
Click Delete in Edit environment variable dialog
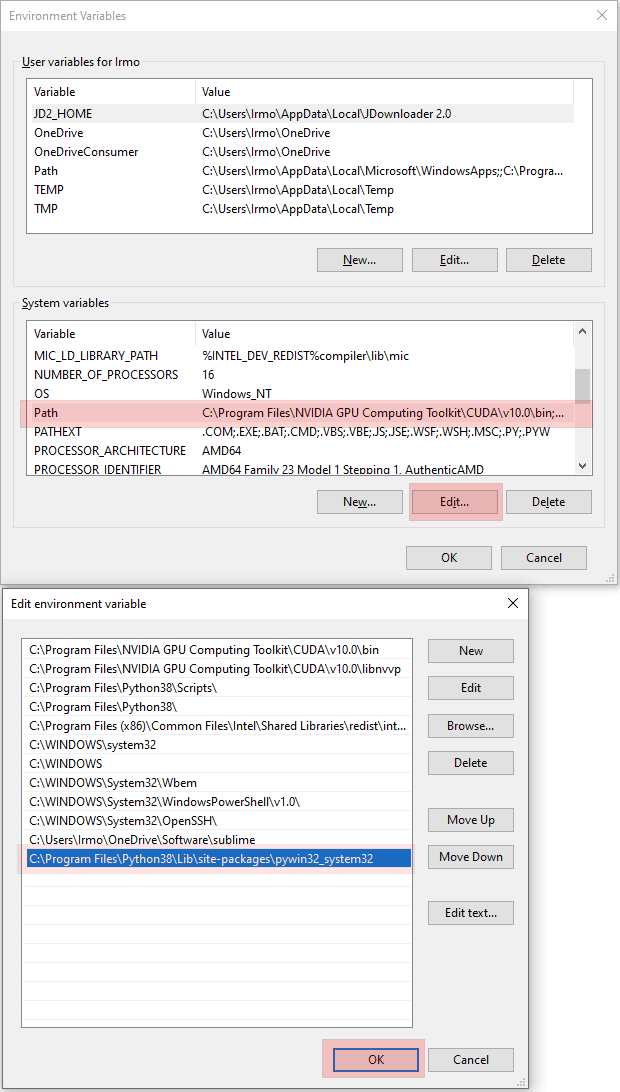(471, 763)
